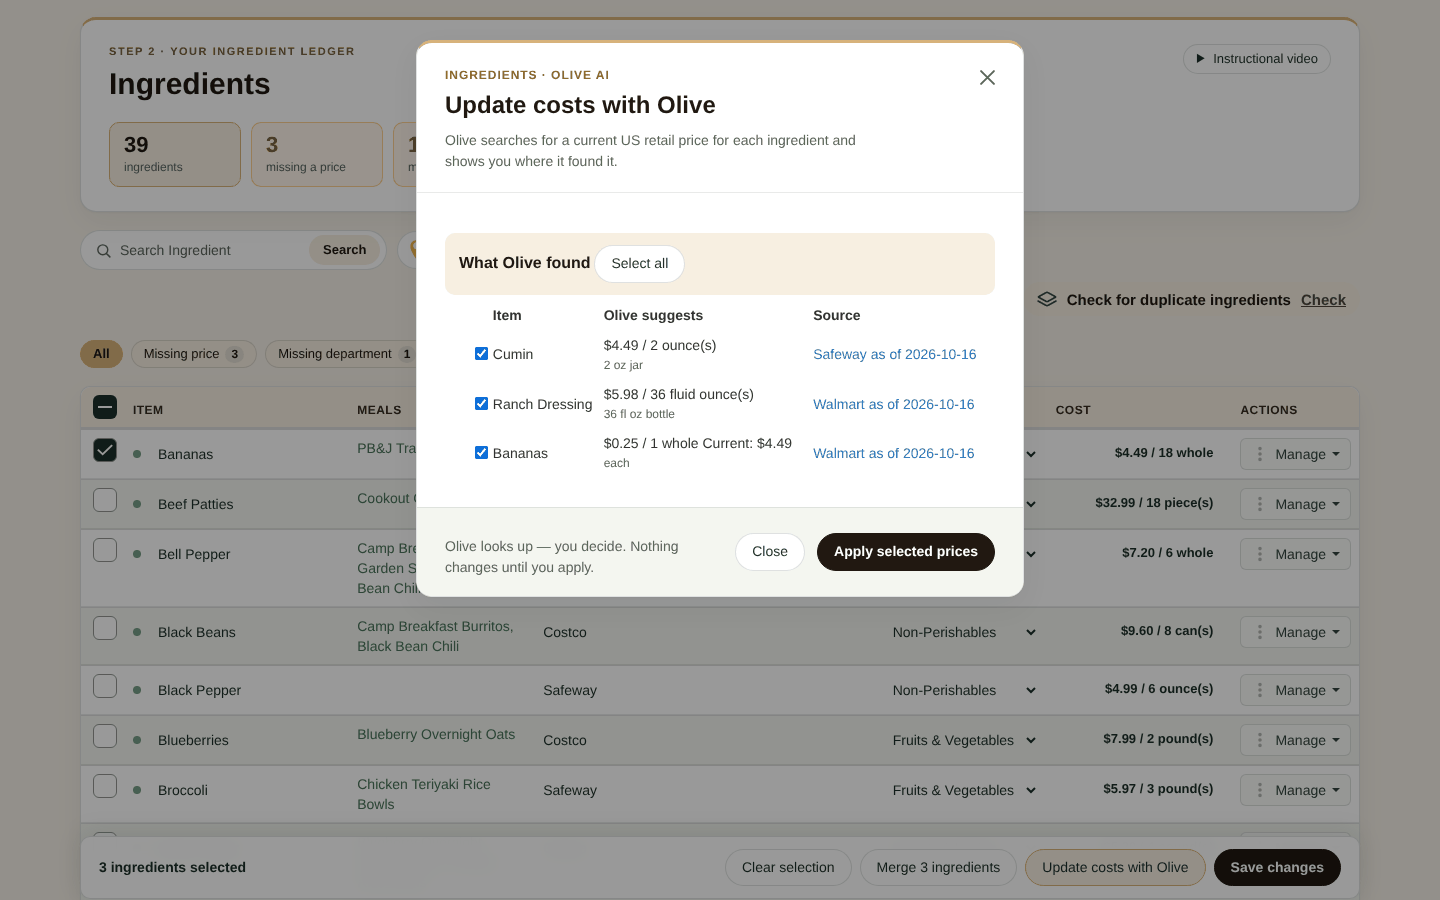Open department dropdown for Black Pepper
1440x900 pixels.
pos(964,690)
